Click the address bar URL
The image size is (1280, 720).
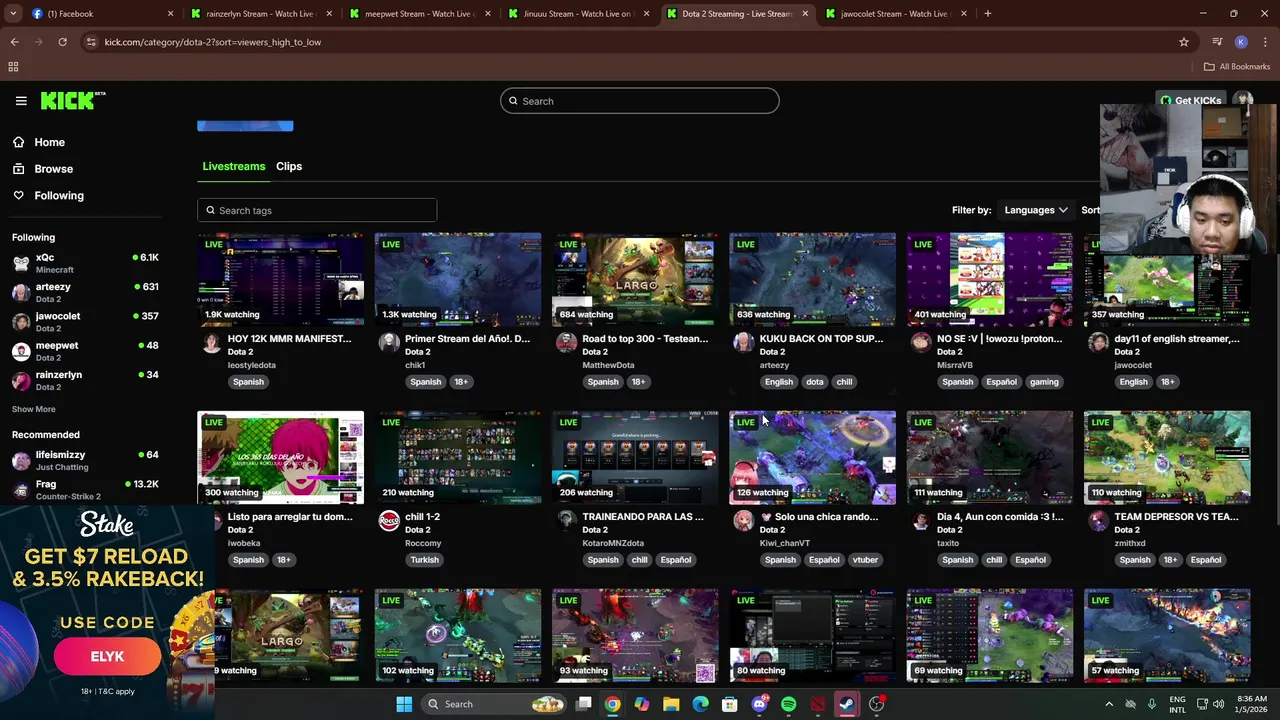pyautogui.click(x=213, y=42)
